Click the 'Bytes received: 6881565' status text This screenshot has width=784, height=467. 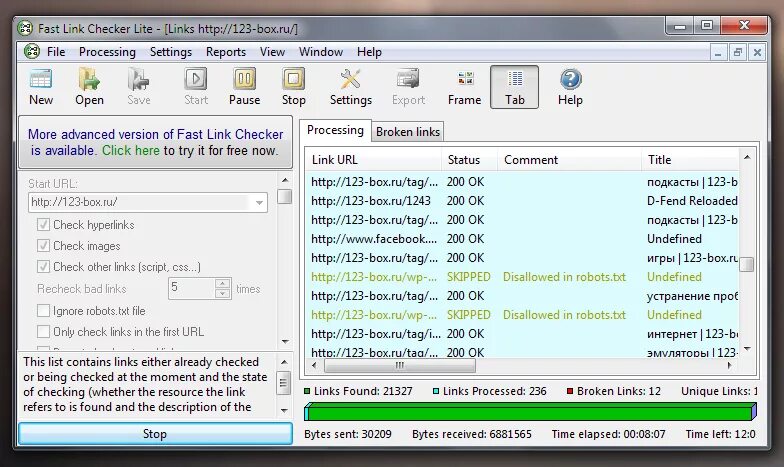coord(472,434)
